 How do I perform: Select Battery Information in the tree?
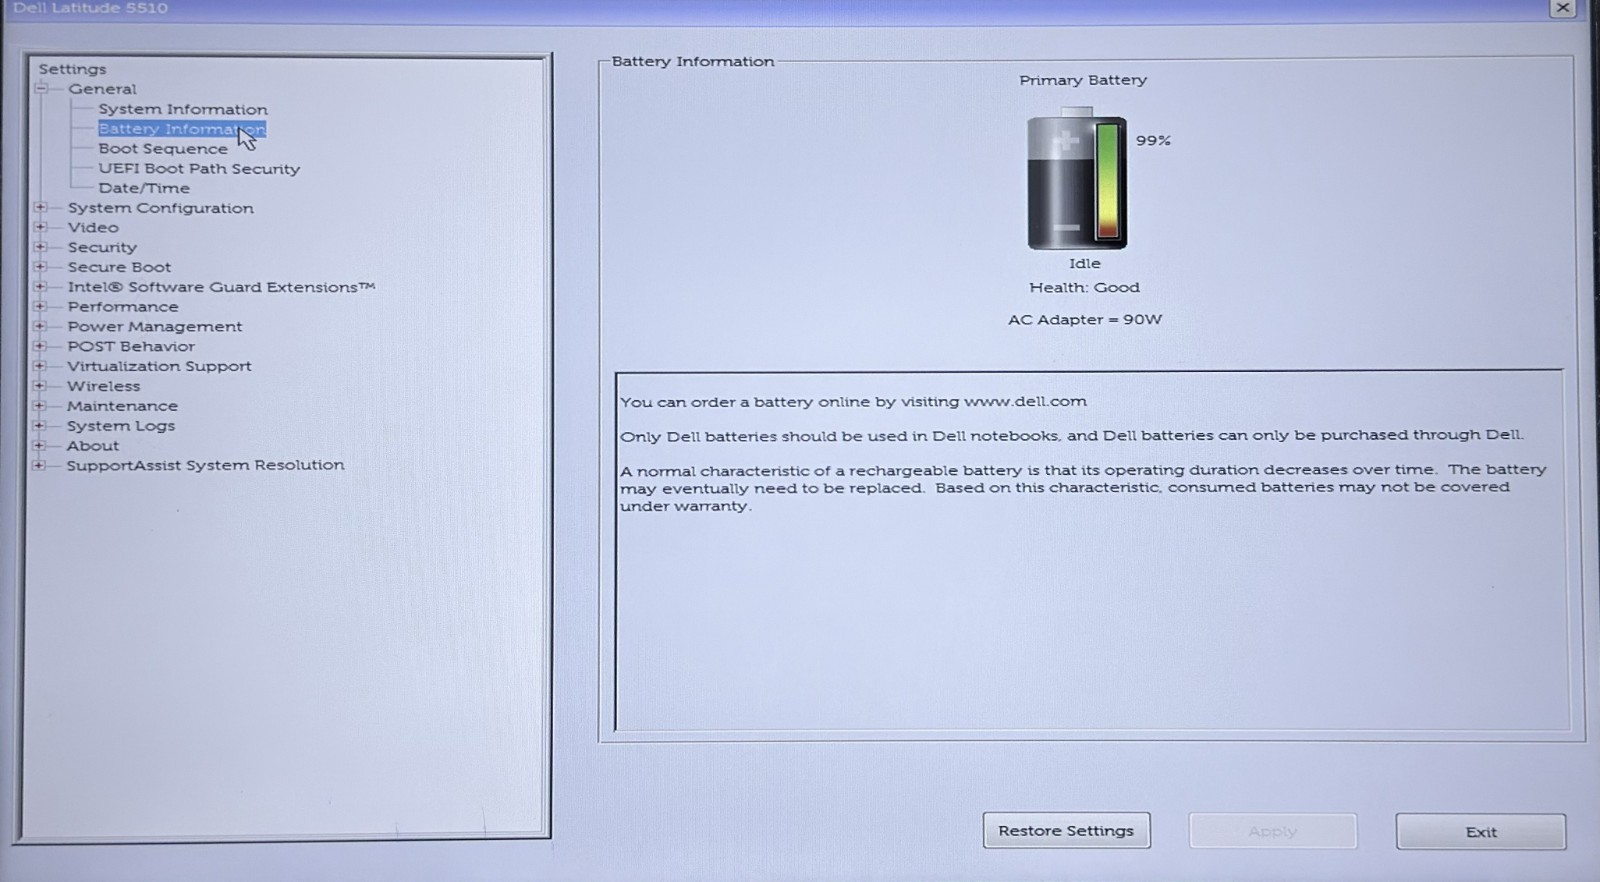(x=182, y=129)
